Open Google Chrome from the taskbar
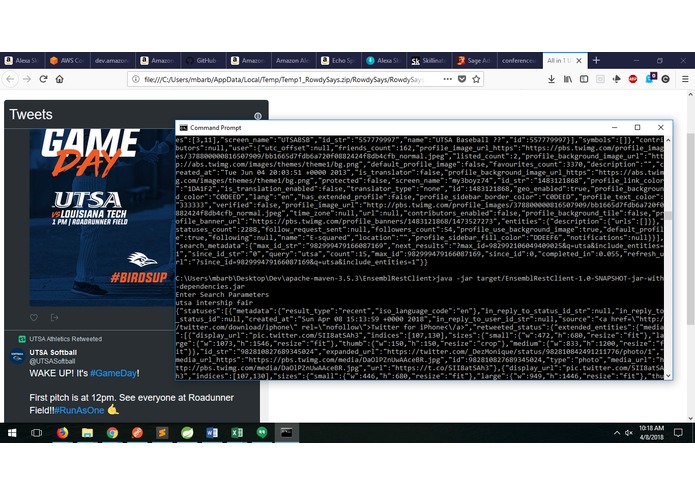The height and width of the screenshot is (494, 695). pos(112,432)
